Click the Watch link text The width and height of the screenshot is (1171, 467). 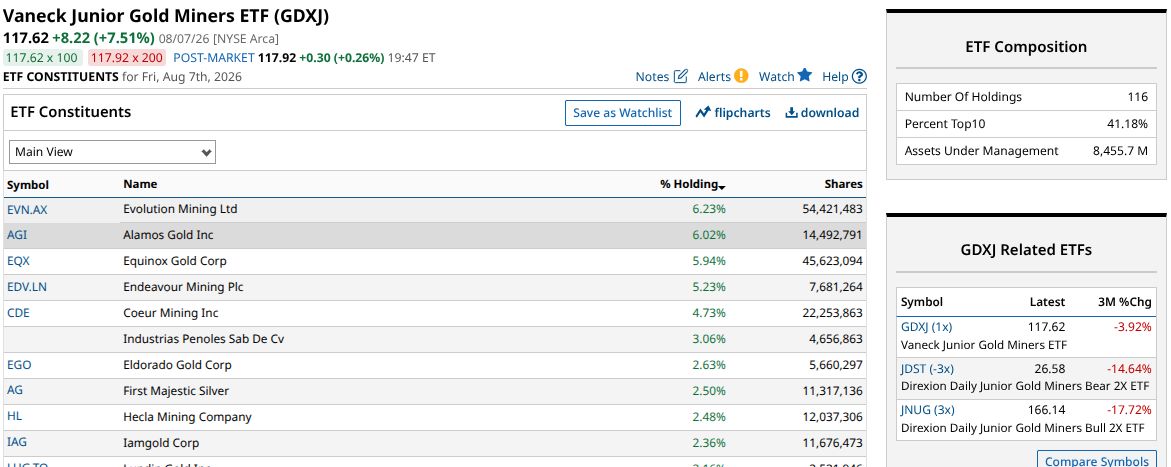(x=777, y=76)
